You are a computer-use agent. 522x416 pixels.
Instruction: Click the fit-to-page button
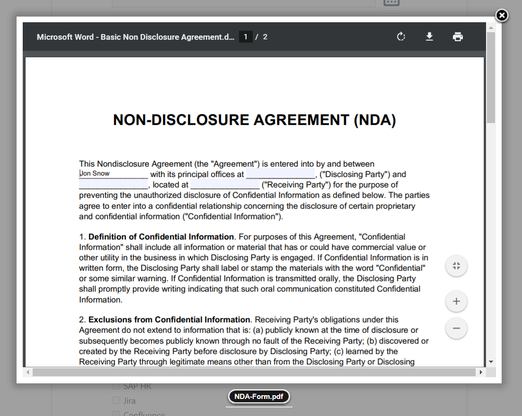[456, 266]
